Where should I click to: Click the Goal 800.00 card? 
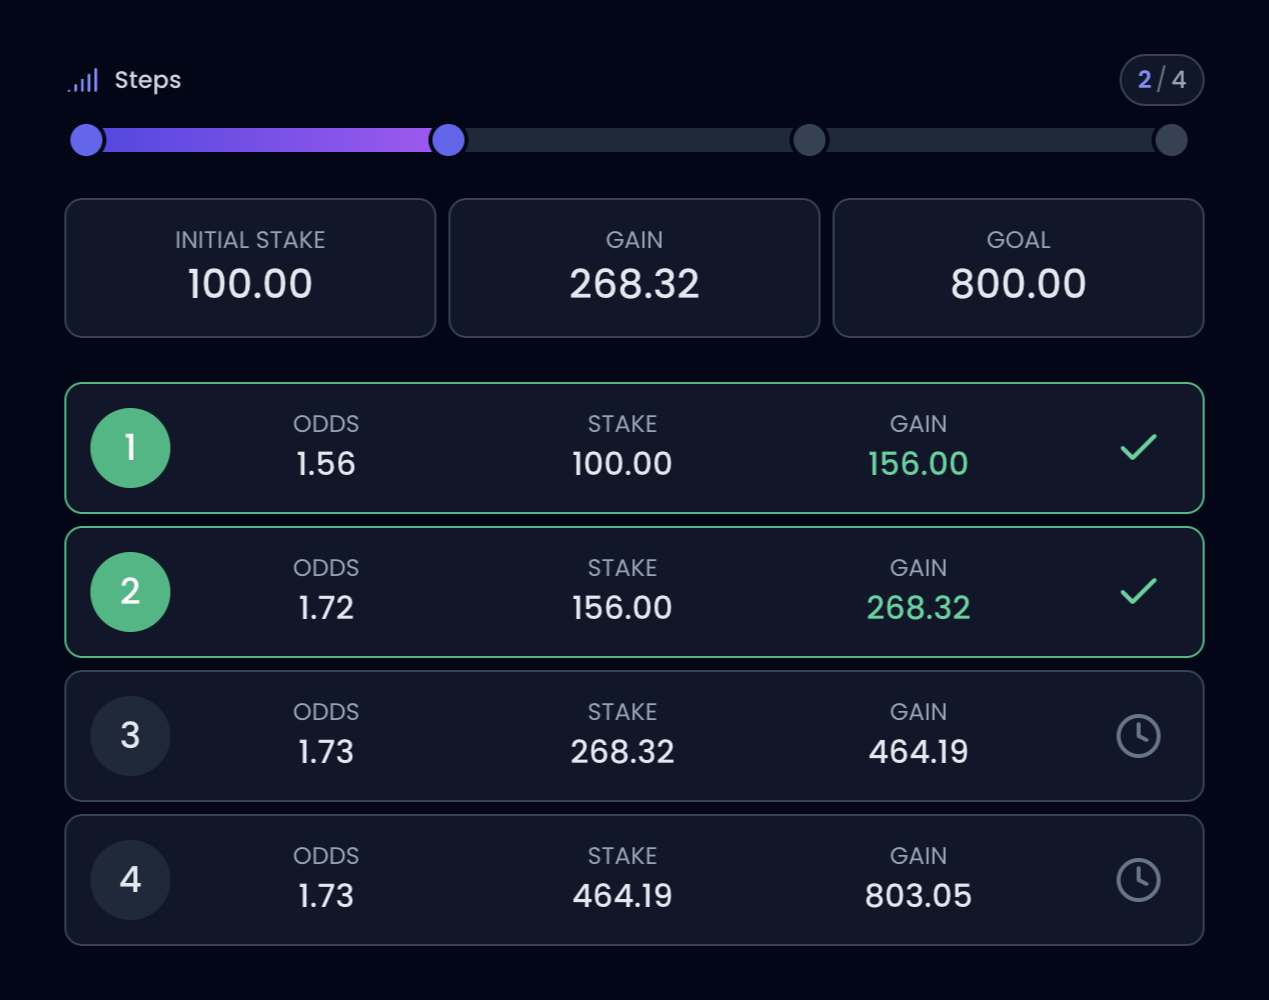click(1018, 268)
